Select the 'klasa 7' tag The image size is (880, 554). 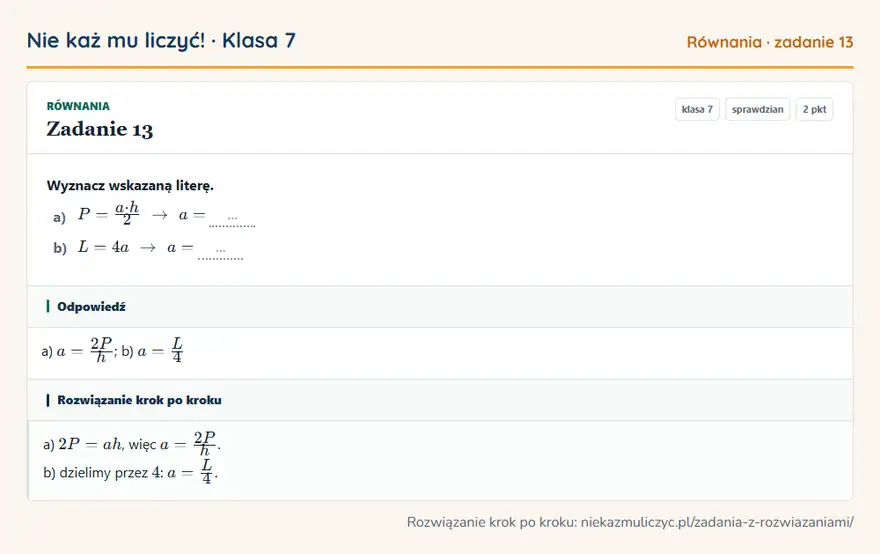coord(697,109)
